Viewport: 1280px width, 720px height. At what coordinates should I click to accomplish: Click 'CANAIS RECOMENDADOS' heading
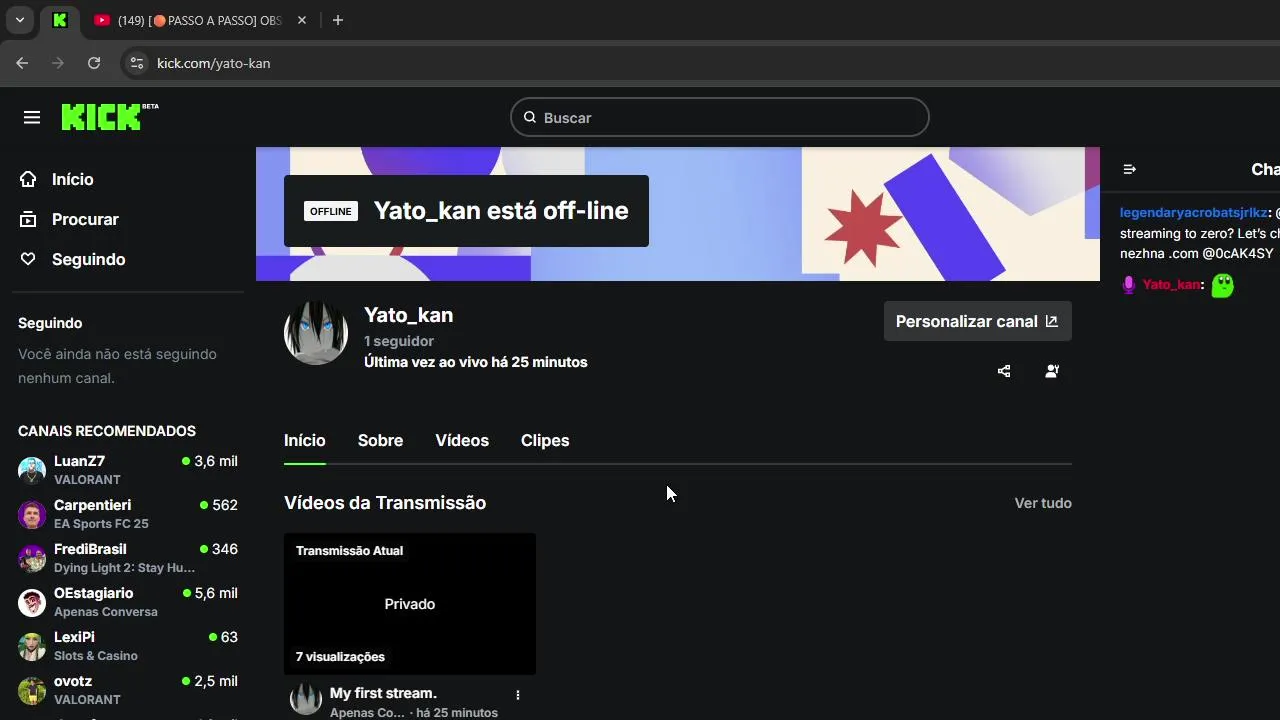(107, 431)
